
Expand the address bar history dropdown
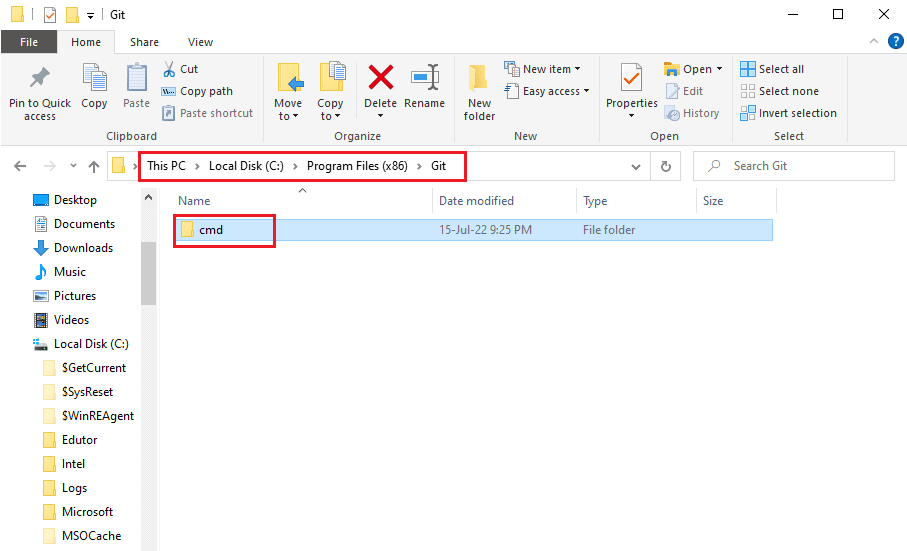coord(638,166)
